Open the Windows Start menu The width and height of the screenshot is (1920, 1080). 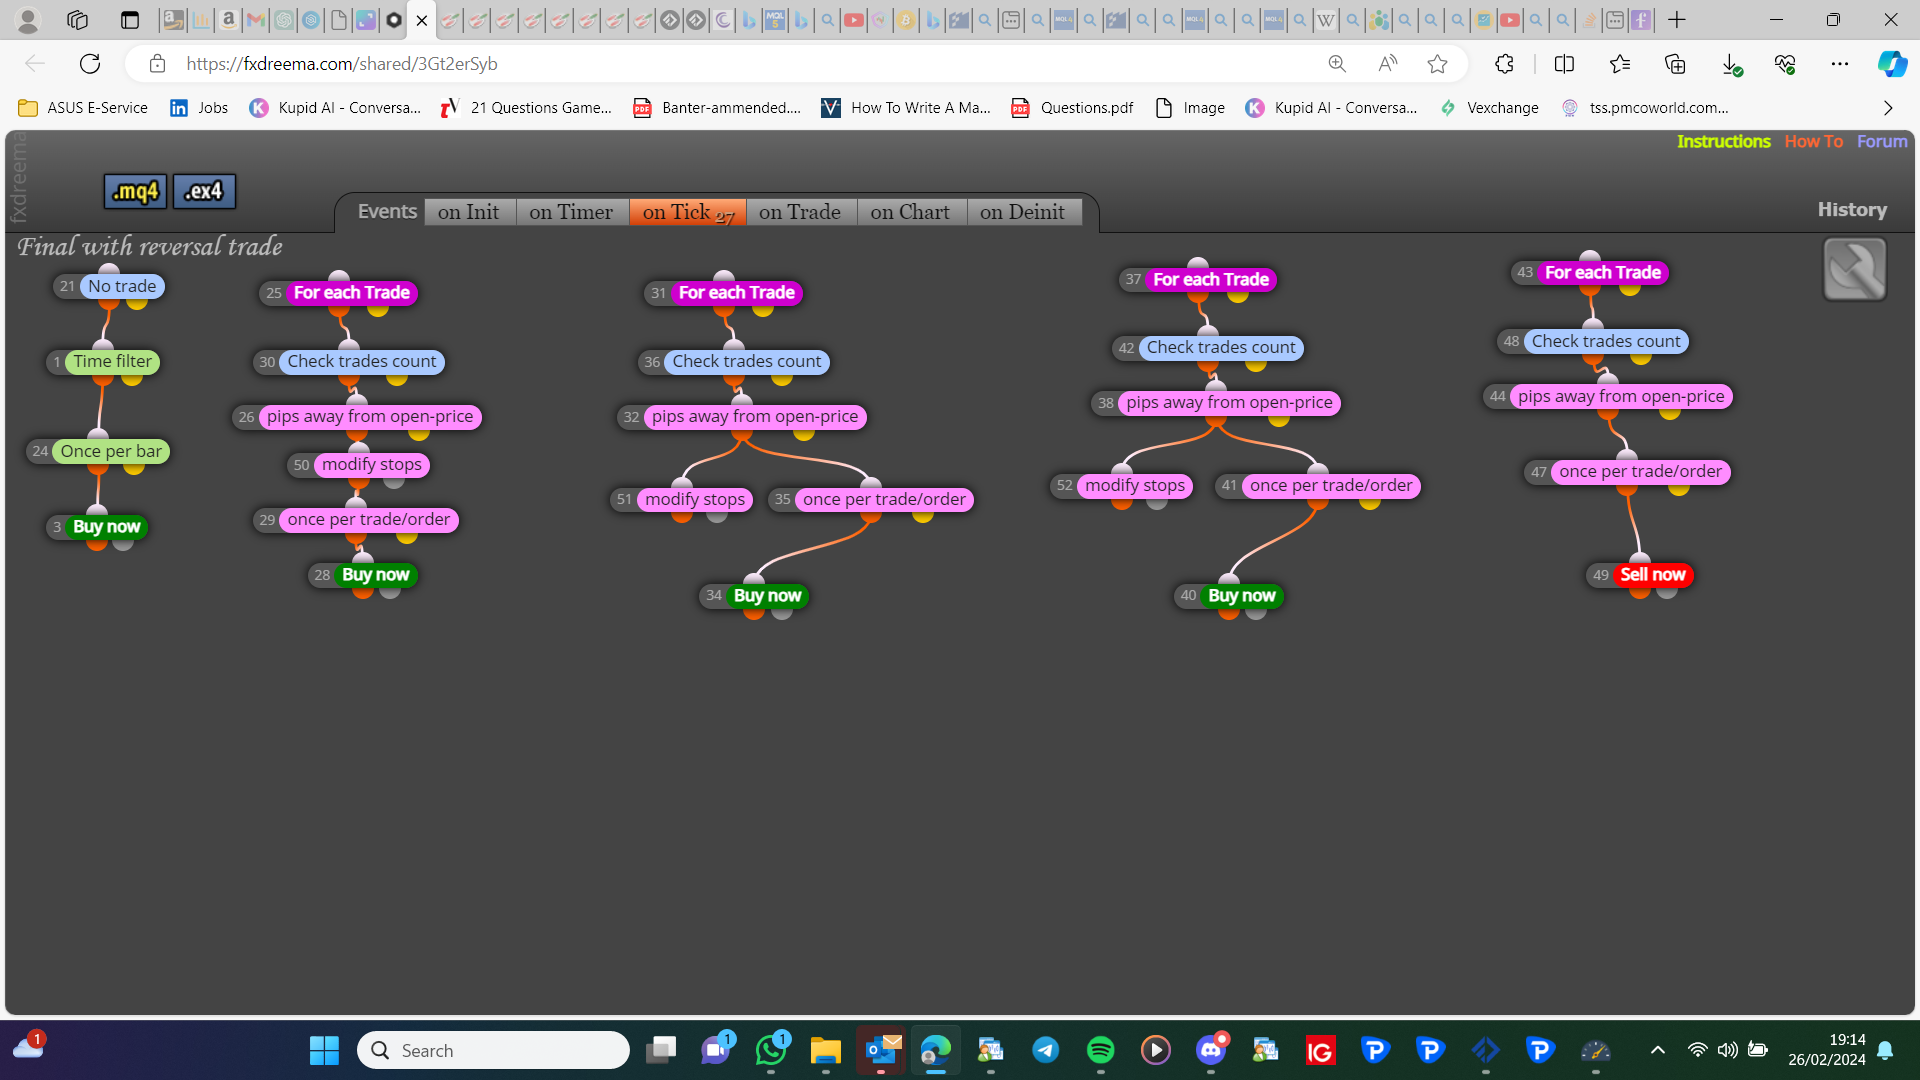pyautogui.click(x=324, y=1050)
